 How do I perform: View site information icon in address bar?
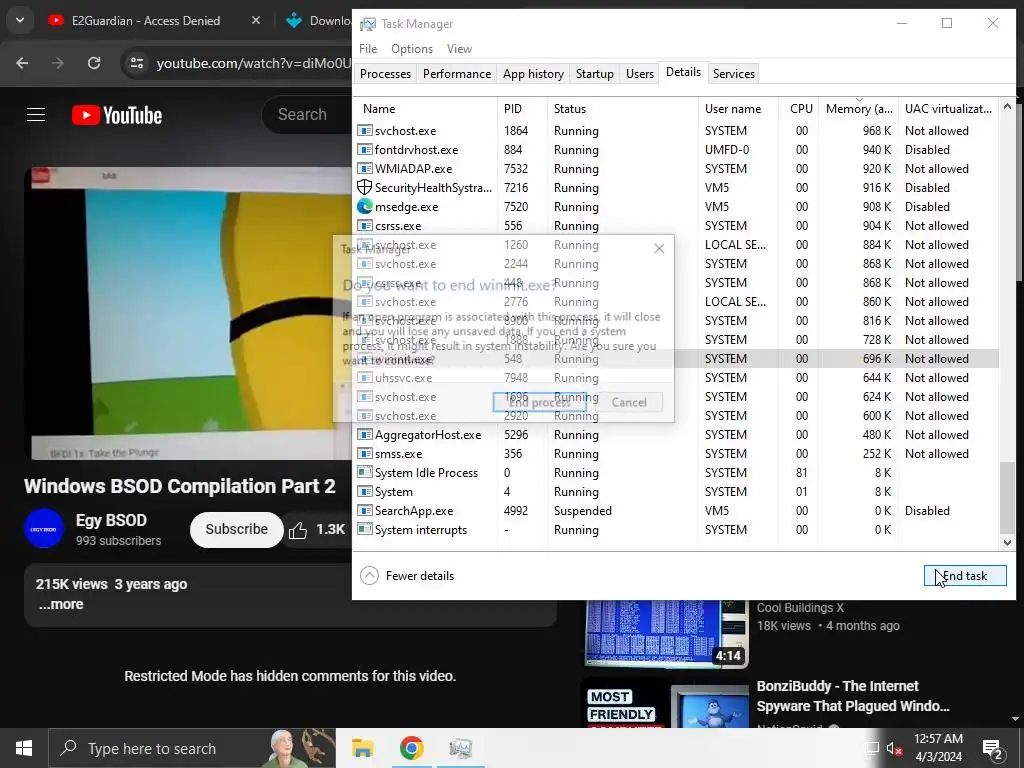pos(136,63)
